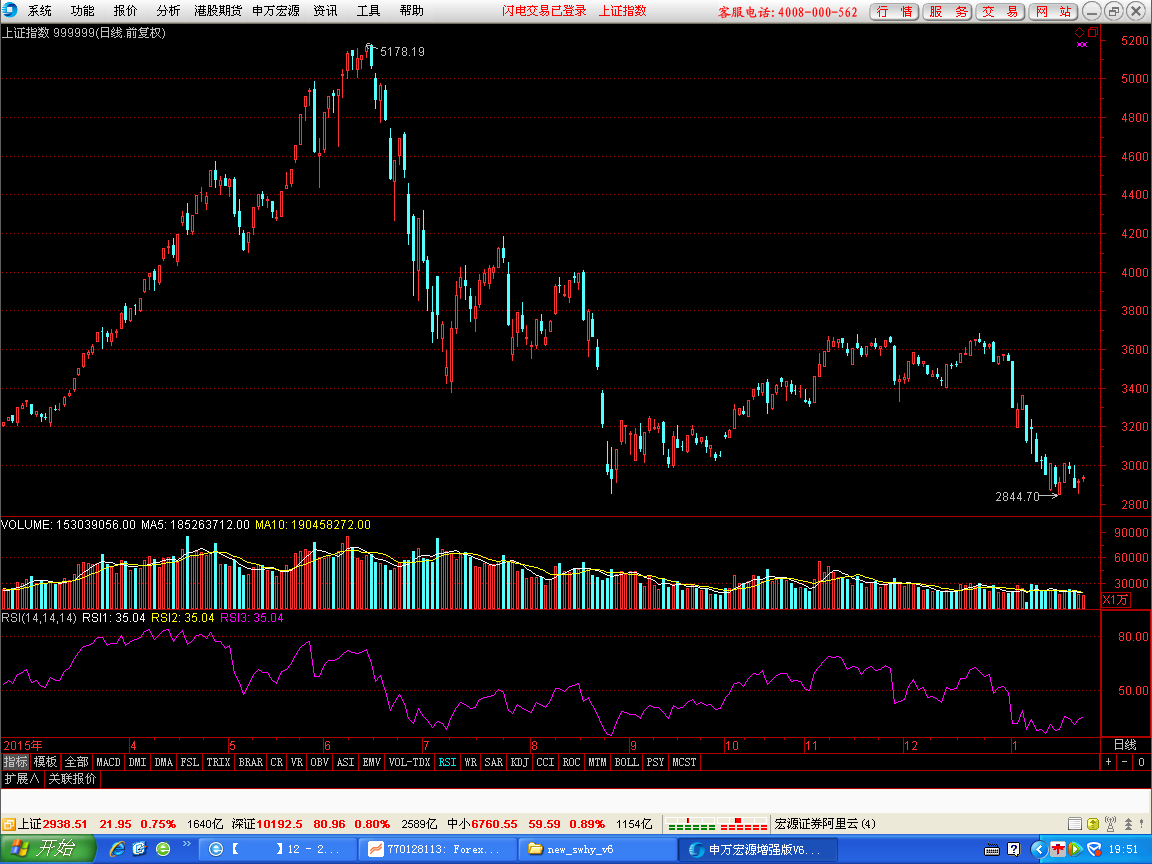Click the red tray icon beside the arrow
Viewport: 1152px width, 864px height.
1058,849
